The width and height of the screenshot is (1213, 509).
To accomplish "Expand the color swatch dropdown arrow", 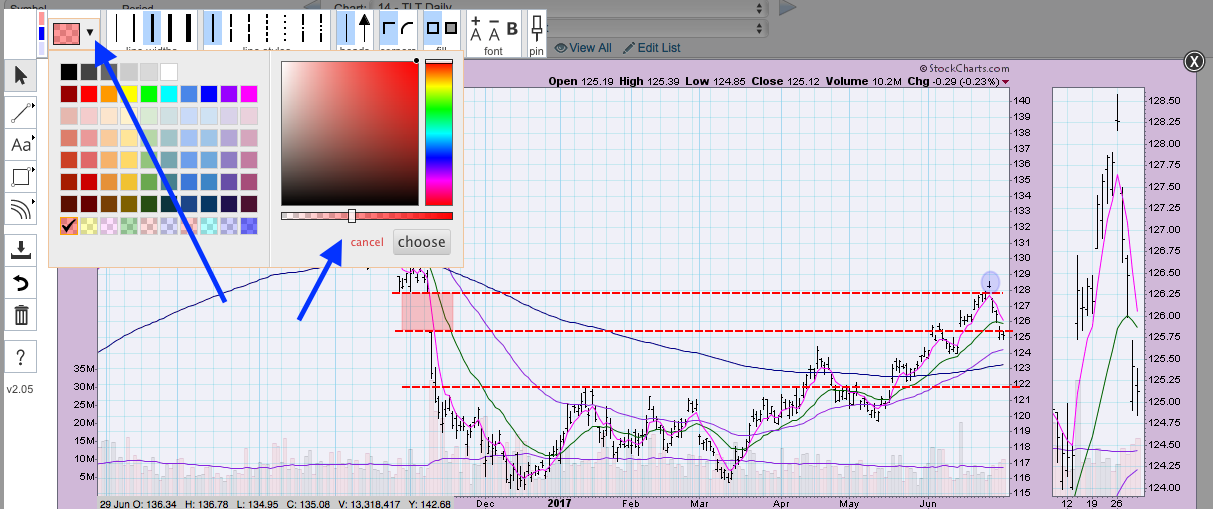I will [91, 32].
